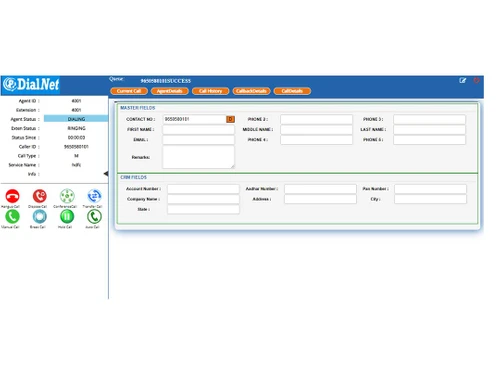Click the DIALING agent status value
The height and width of the screenshot is (375, 500).
[76, 119]
